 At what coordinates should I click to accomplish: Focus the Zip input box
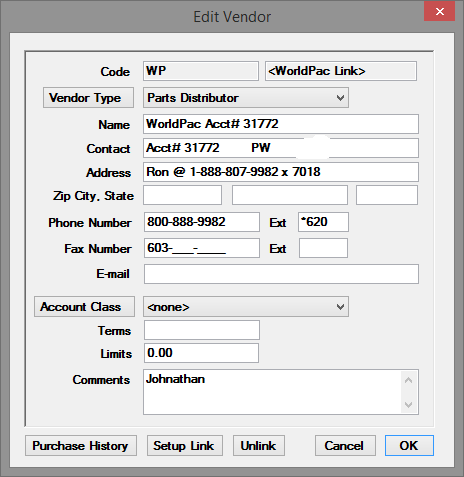tap(183, 195)
